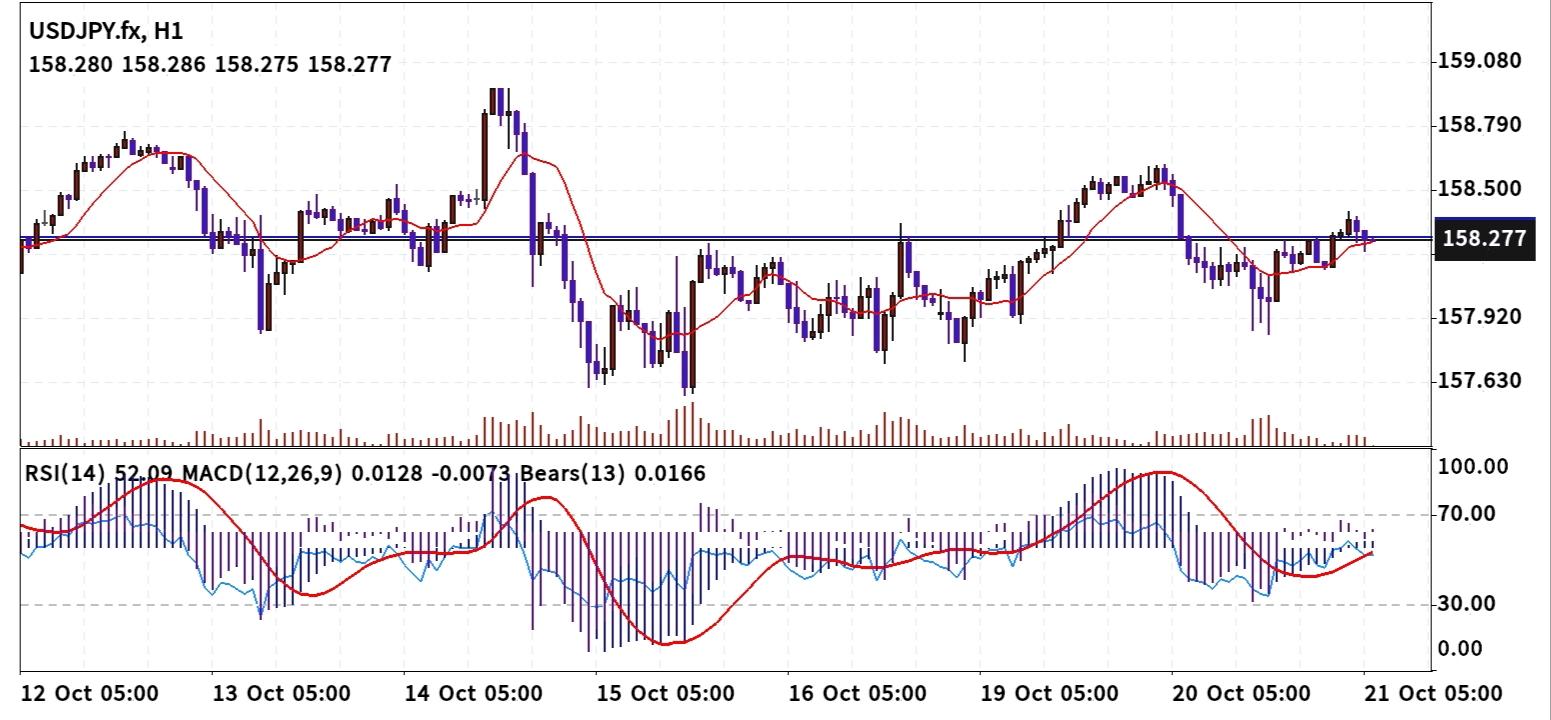Click the 15 Oct 05:00 time label

coord(665,694)
